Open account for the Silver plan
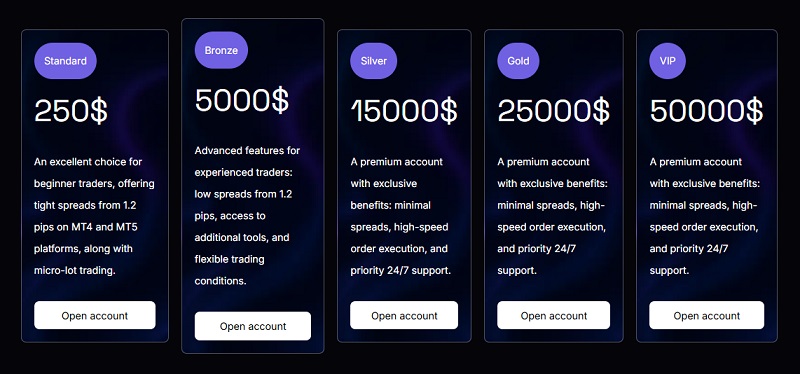The height and width of the screenshot is (374, 800). click(x=404, y=315)
